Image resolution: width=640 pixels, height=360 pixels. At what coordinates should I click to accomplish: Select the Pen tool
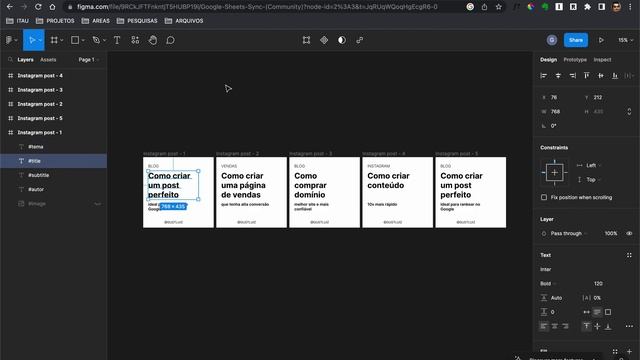tap(96, 40)
